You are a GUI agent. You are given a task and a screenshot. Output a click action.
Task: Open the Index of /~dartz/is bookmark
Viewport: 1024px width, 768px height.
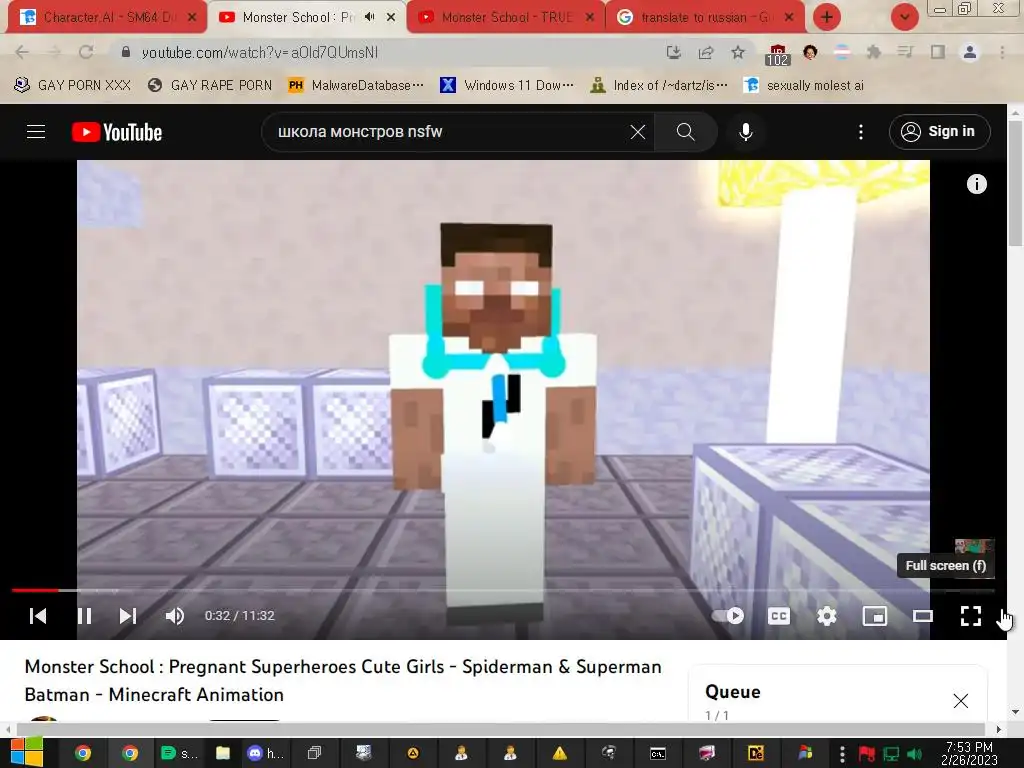click(659, 86)
